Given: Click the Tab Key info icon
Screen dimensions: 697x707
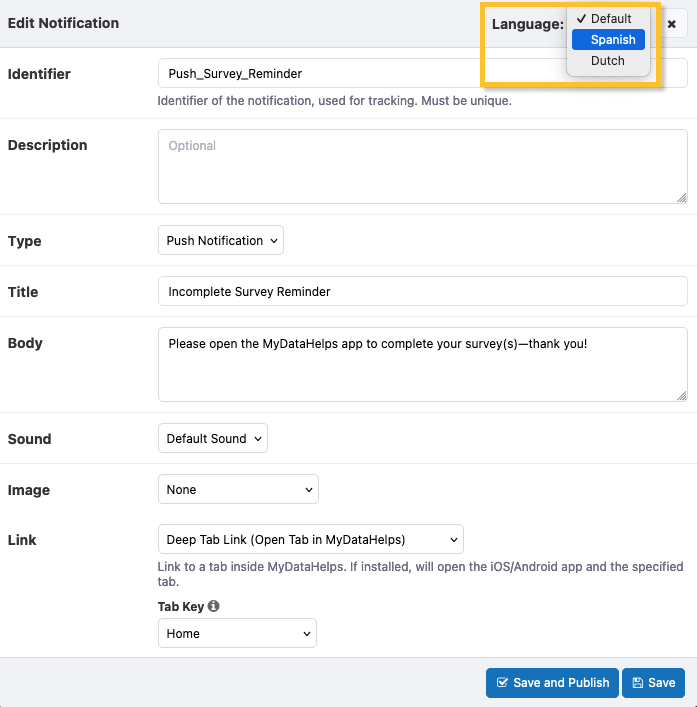Looking at the screenshot, I should [214, 606].
